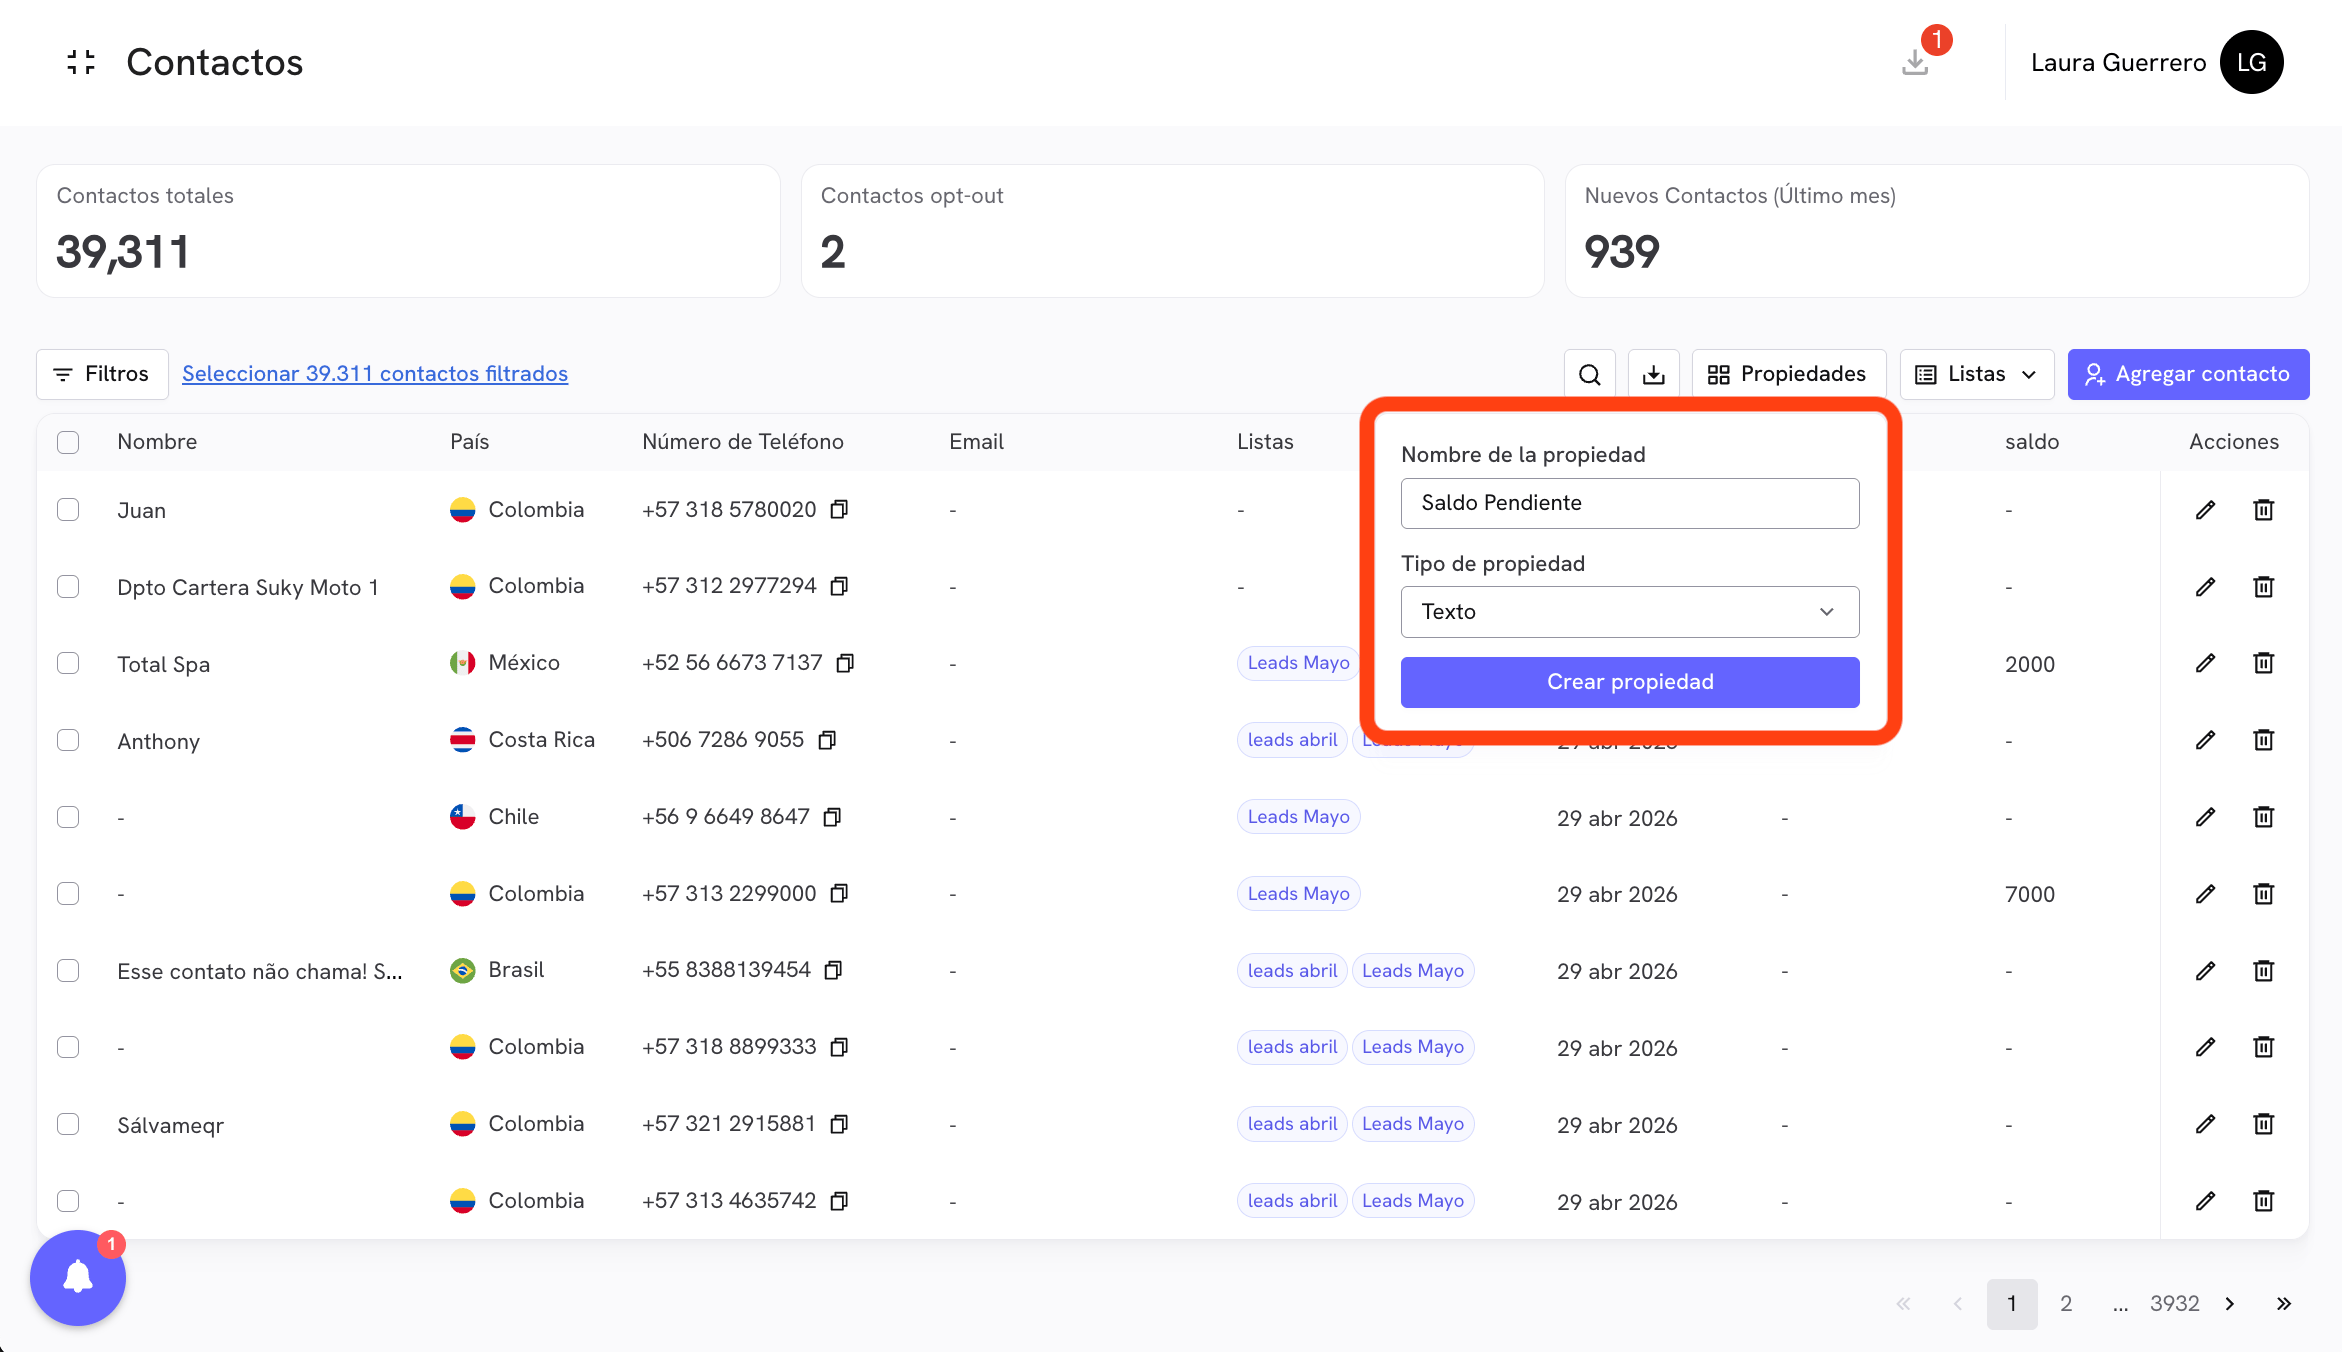2342x1352 pixels.
Task: Edit the Total Spa contact
Action: pos(2205,663)
